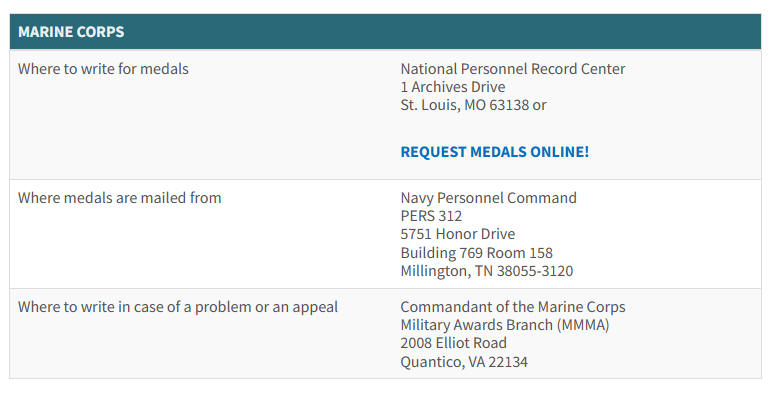Click the 'St. Louis, MO 63138 or' line
774x394 pixels.
point(473,105)
